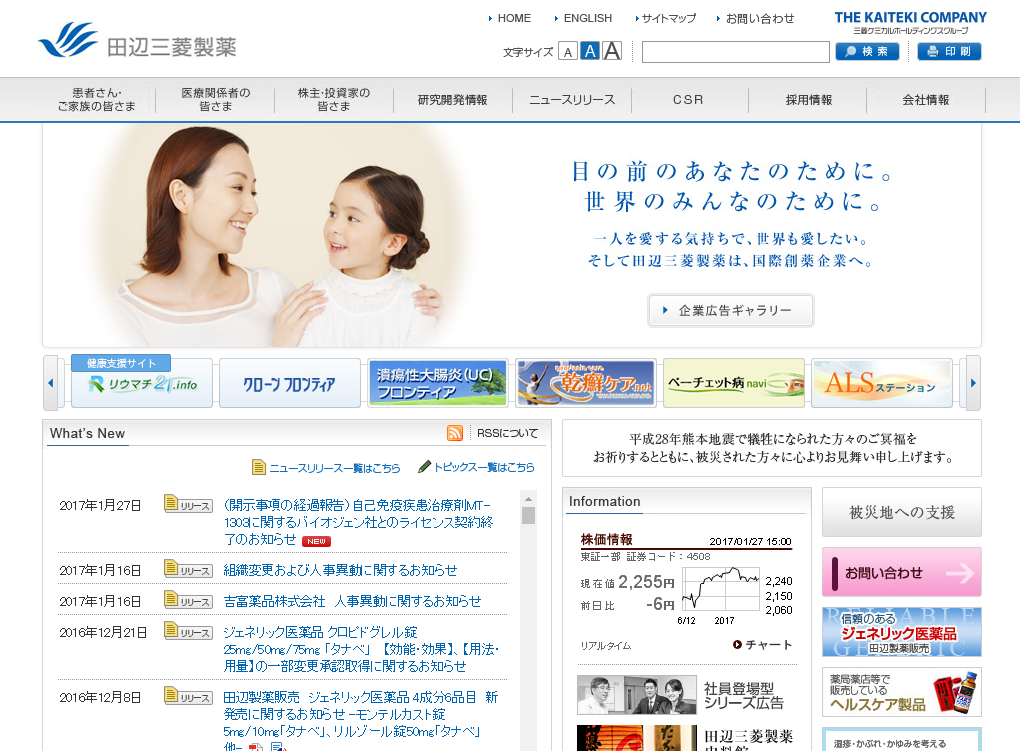Click the hero mother and daughter image
Screen dimensions: 1020x751
[280, 236]
